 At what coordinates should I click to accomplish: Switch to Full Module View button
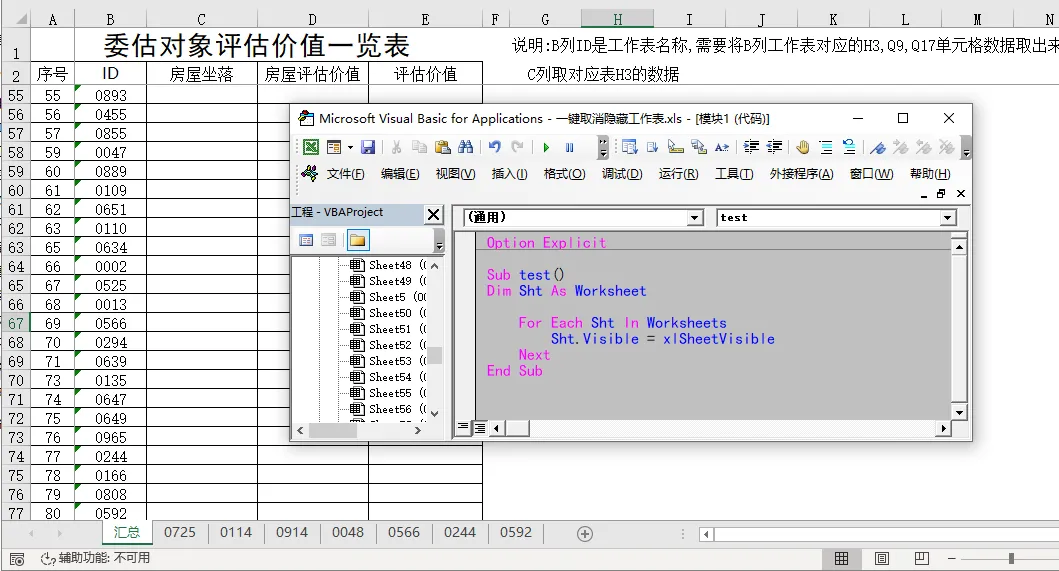479,428
